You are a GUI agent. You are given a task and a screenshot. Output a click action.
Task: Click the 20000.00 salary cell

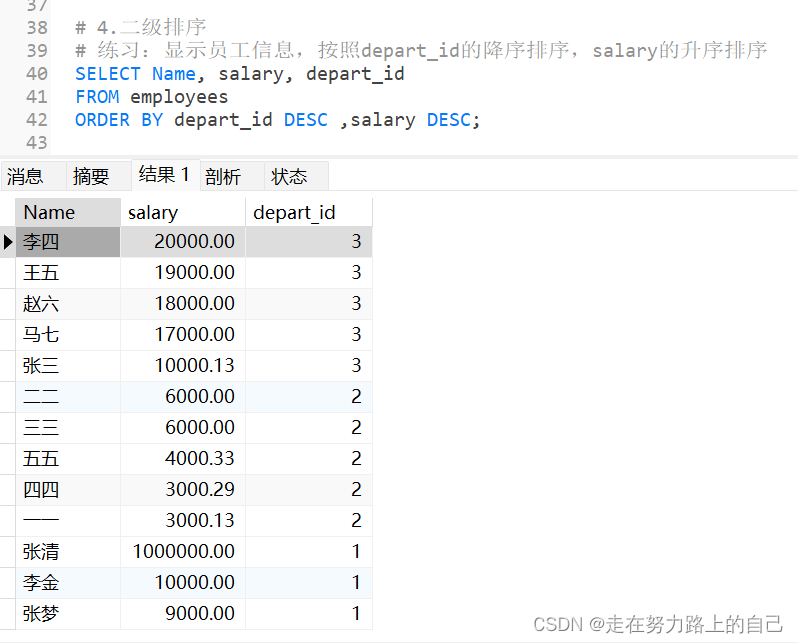click(183, 242)
